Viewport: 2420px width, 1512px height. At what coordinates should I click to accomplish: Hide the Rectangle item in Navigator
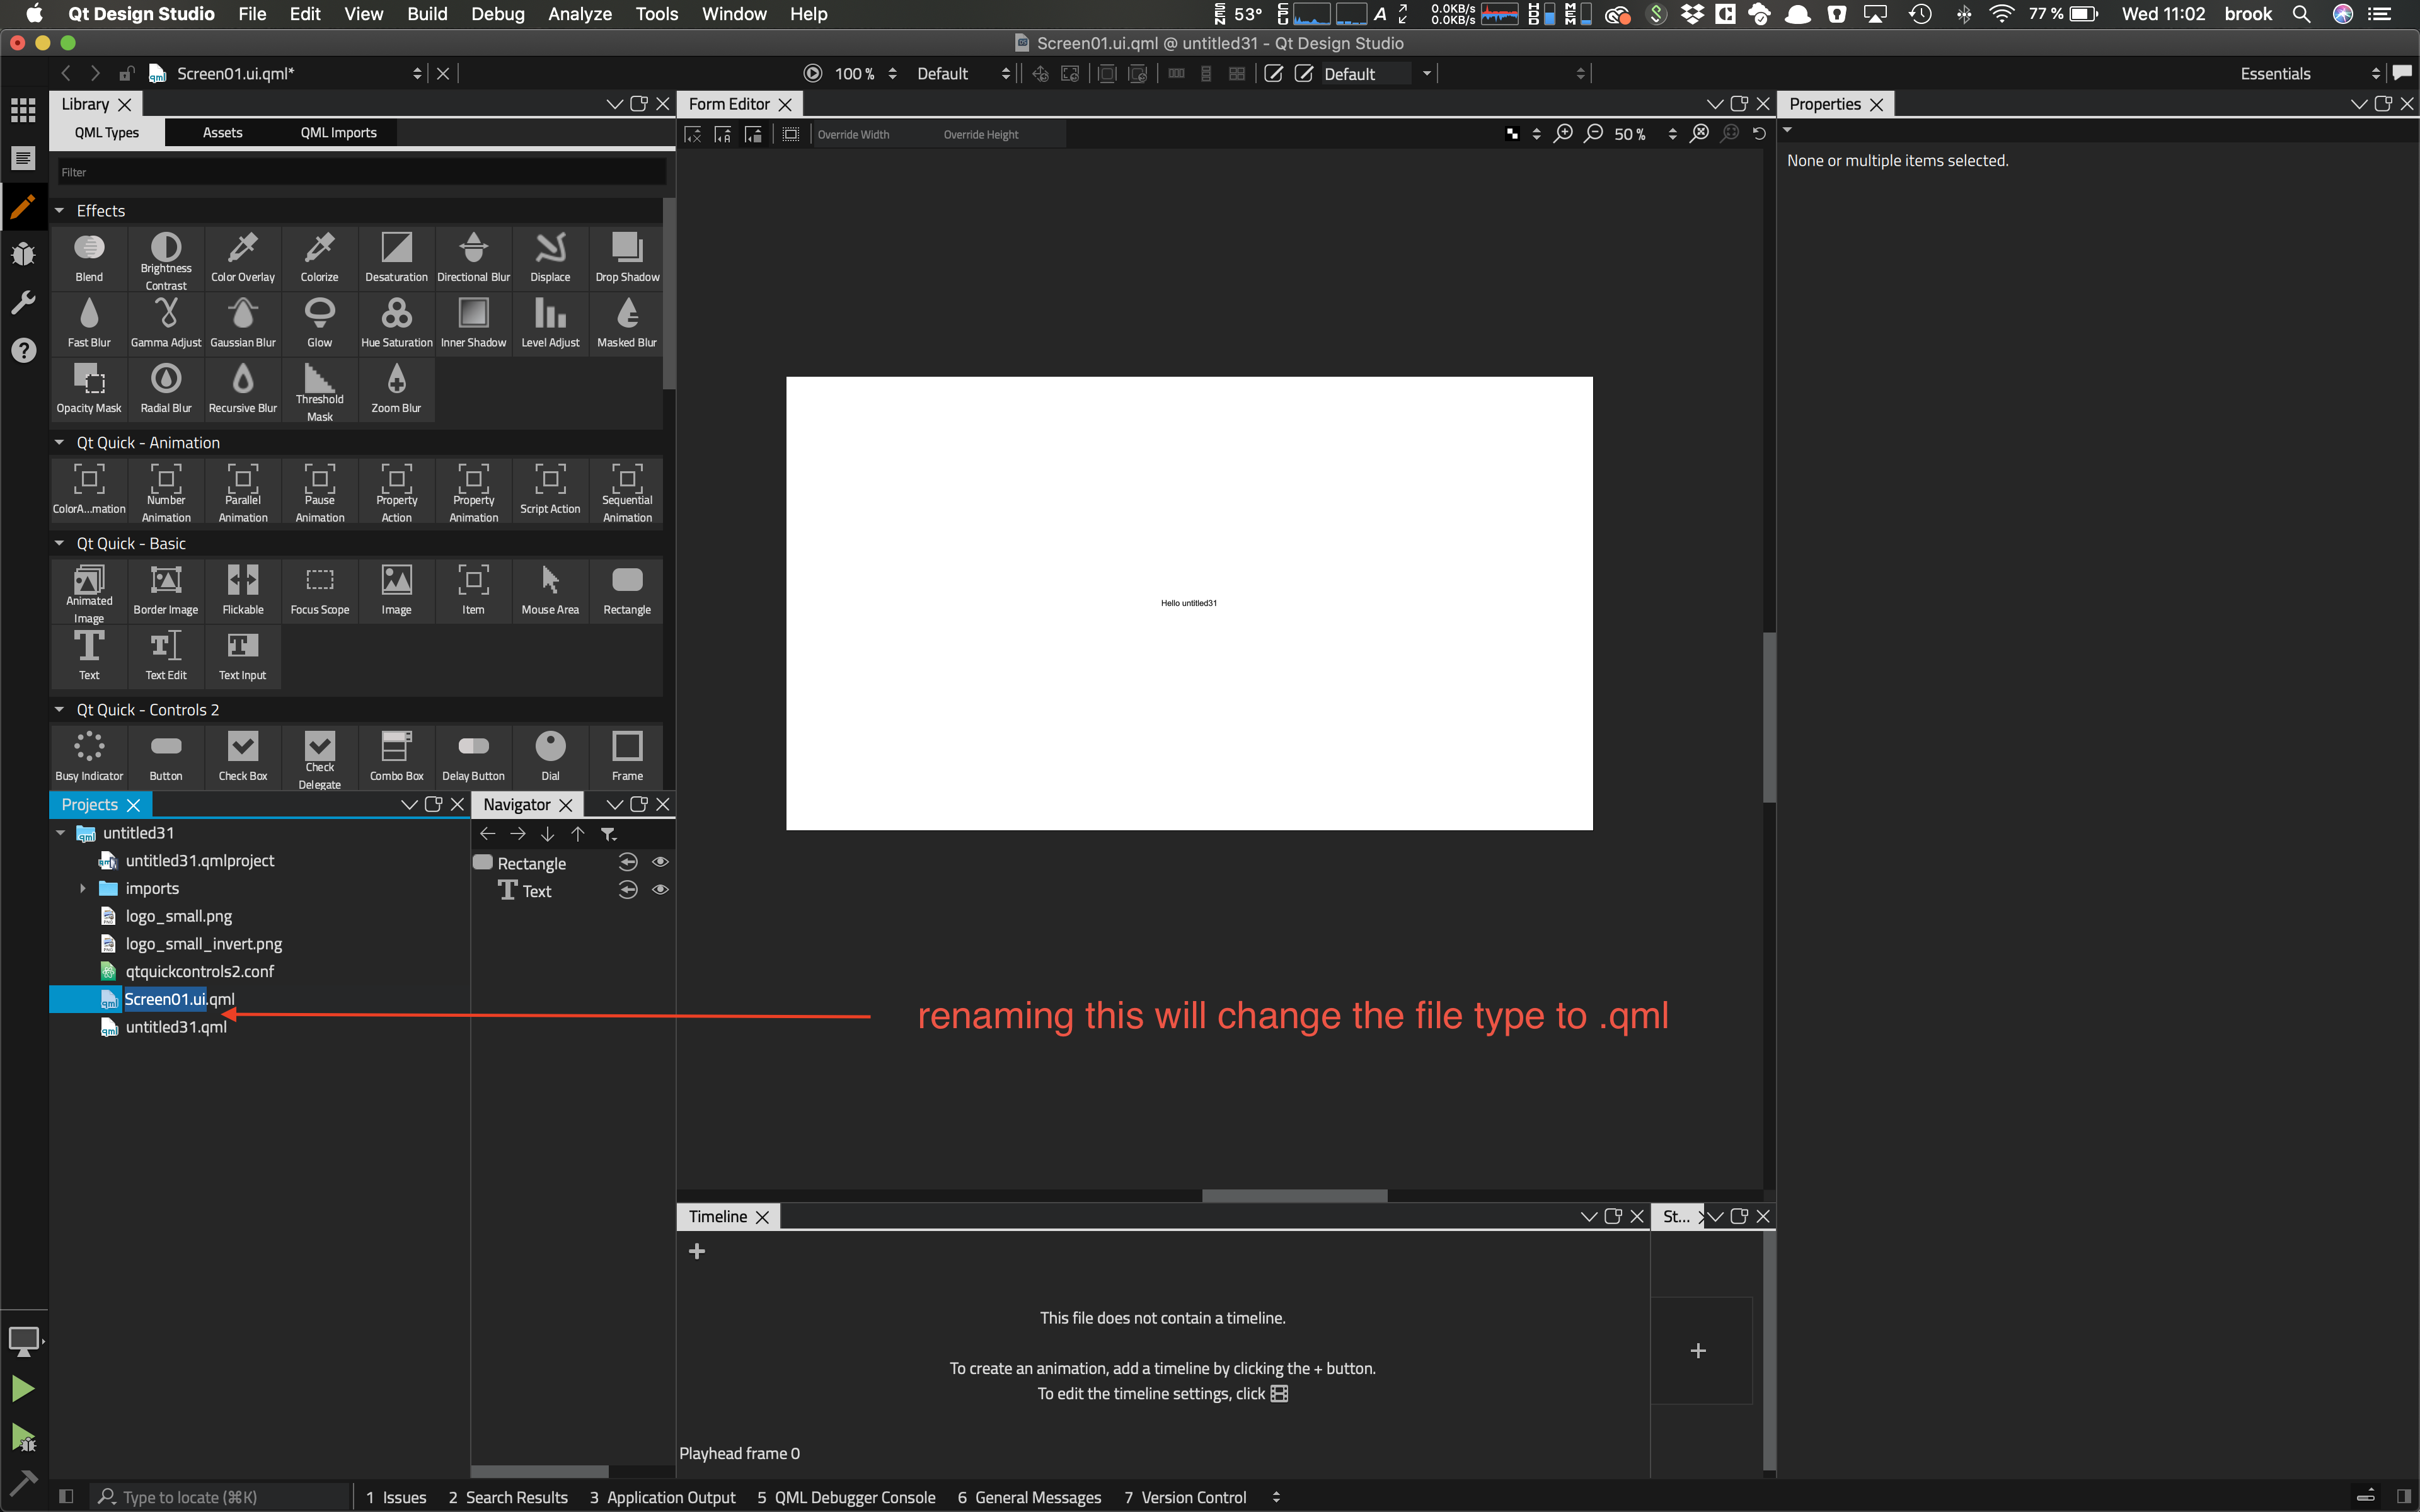tap(660, 862)
